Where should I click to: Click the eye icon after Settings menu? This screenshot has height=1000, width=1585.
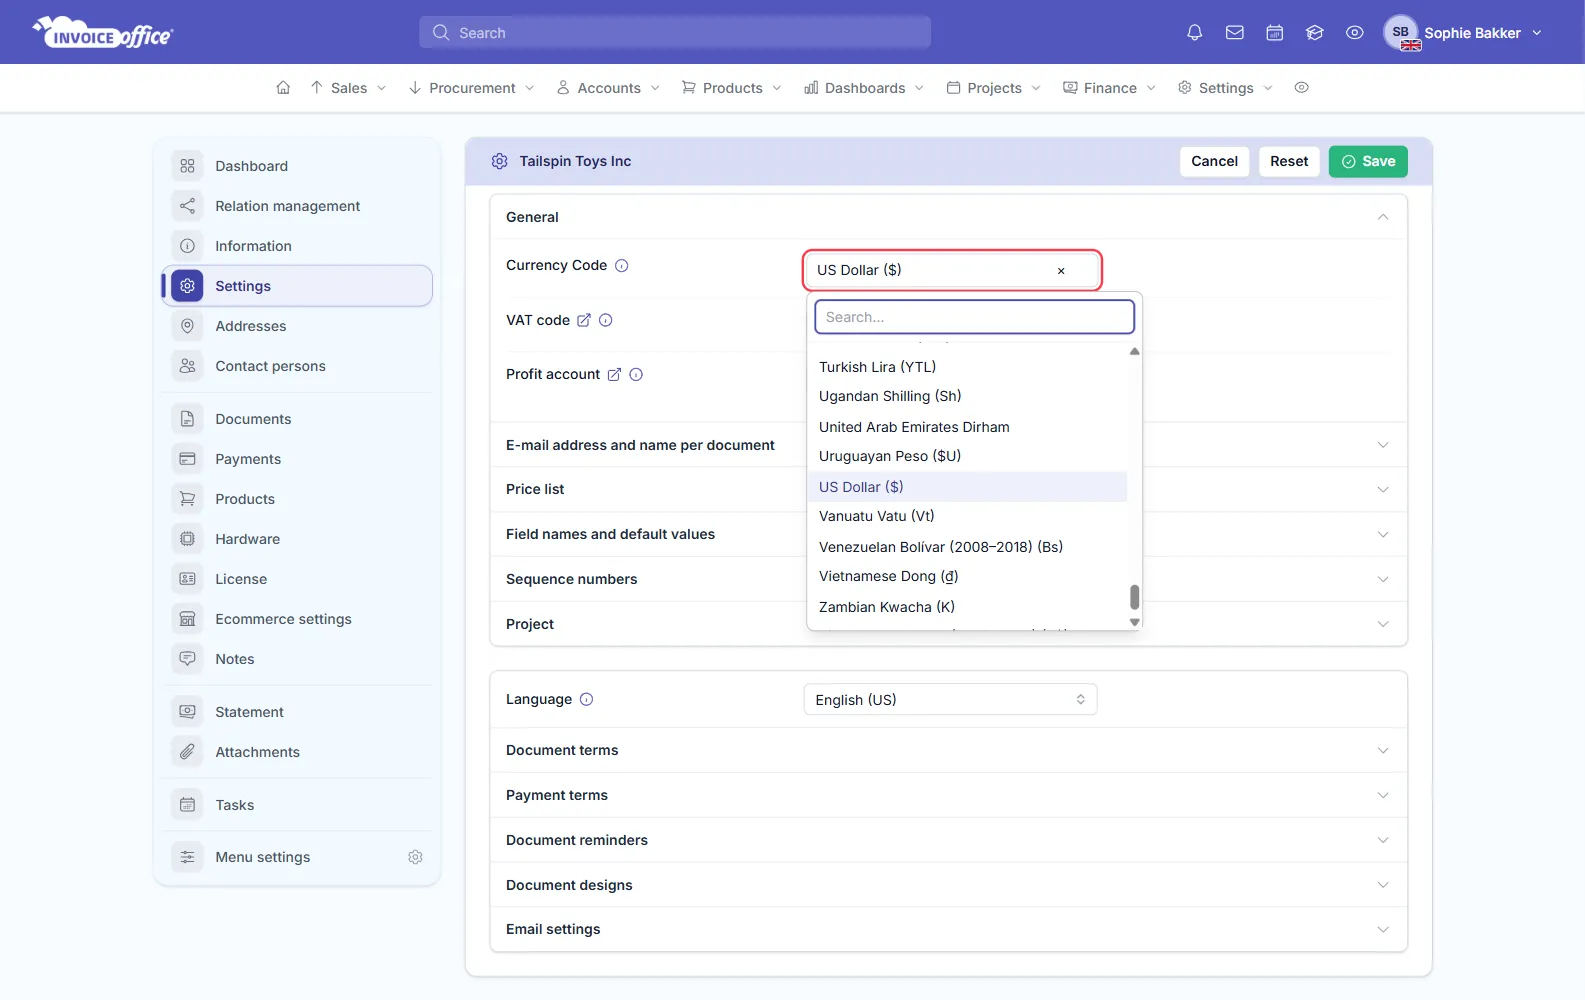point(1301,88)
